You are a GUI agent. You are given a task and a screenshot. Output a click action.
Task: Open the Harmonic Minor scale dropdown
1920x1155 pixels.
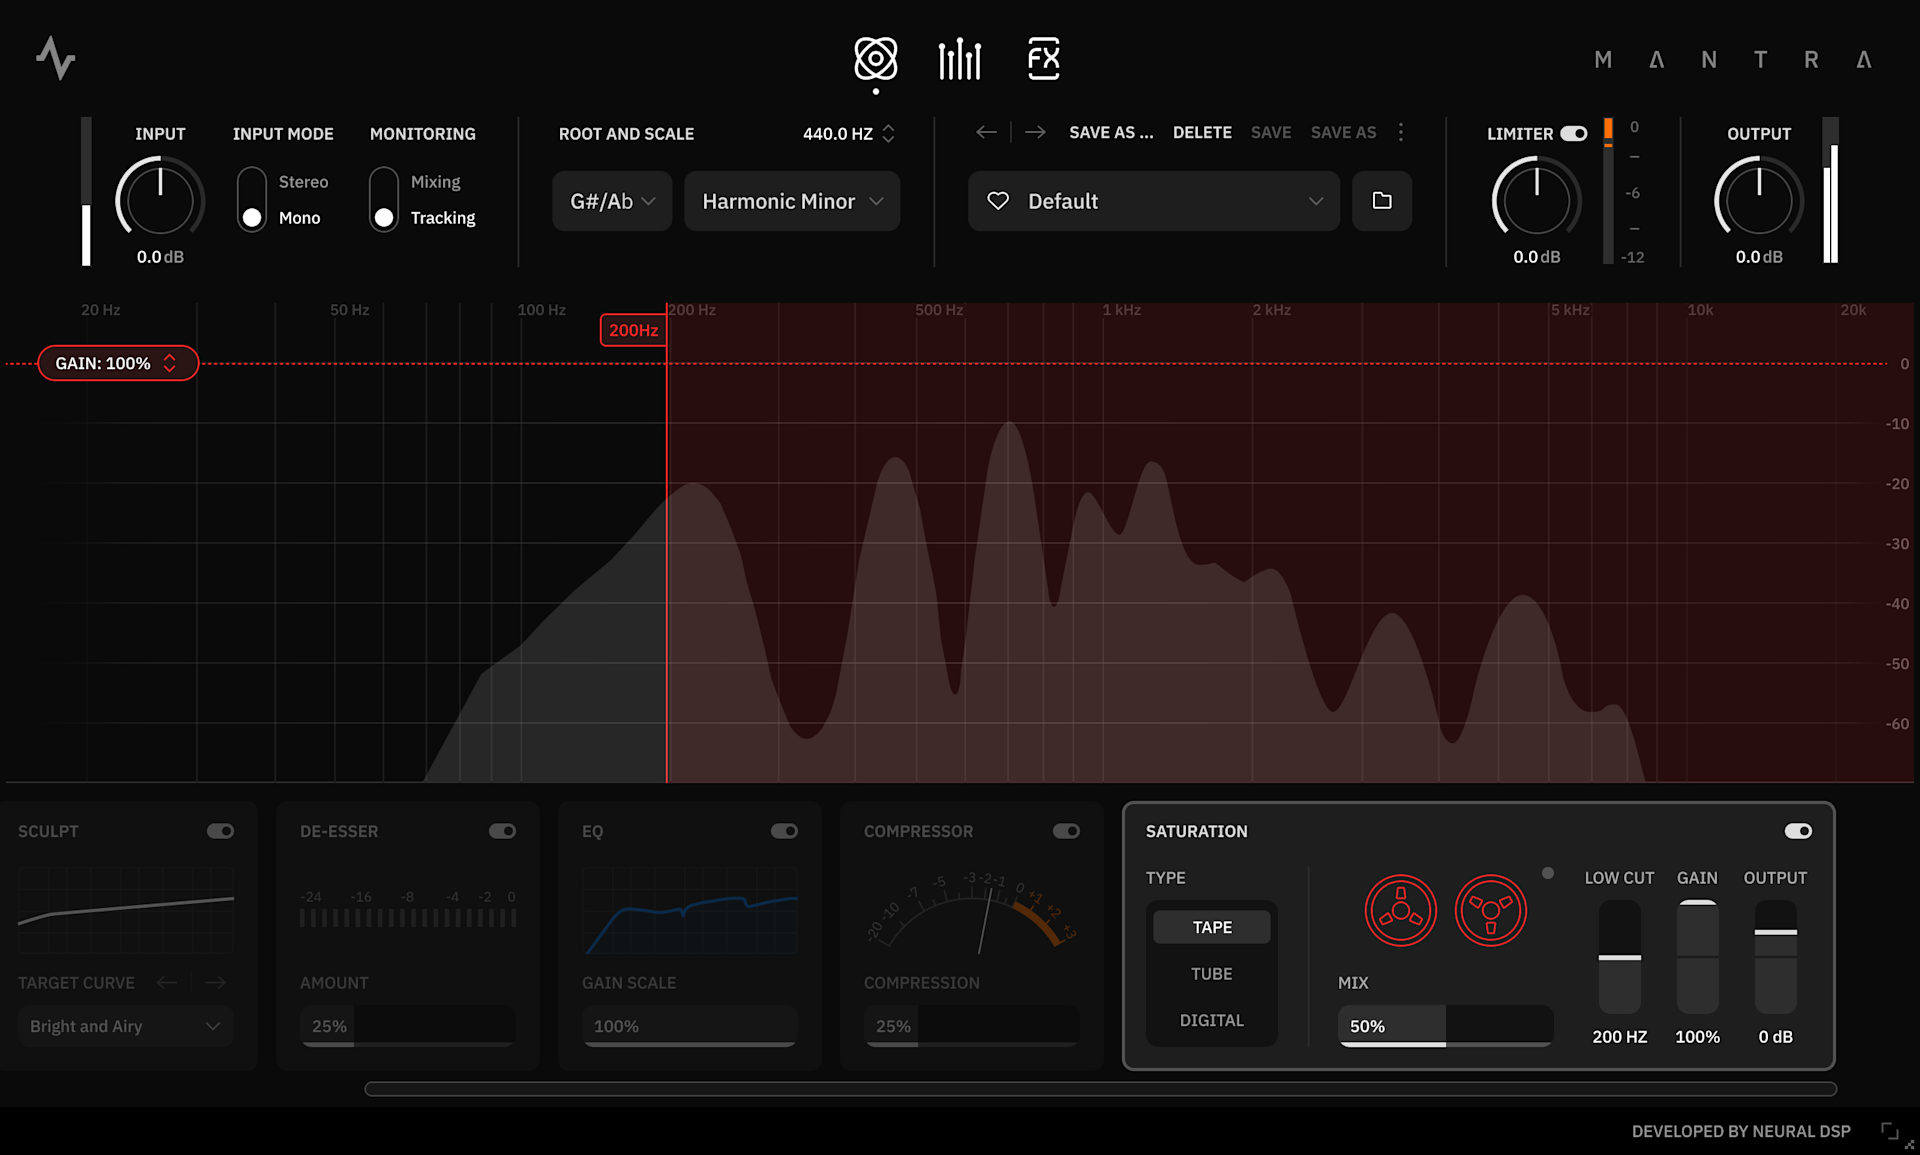pos(792,201)
